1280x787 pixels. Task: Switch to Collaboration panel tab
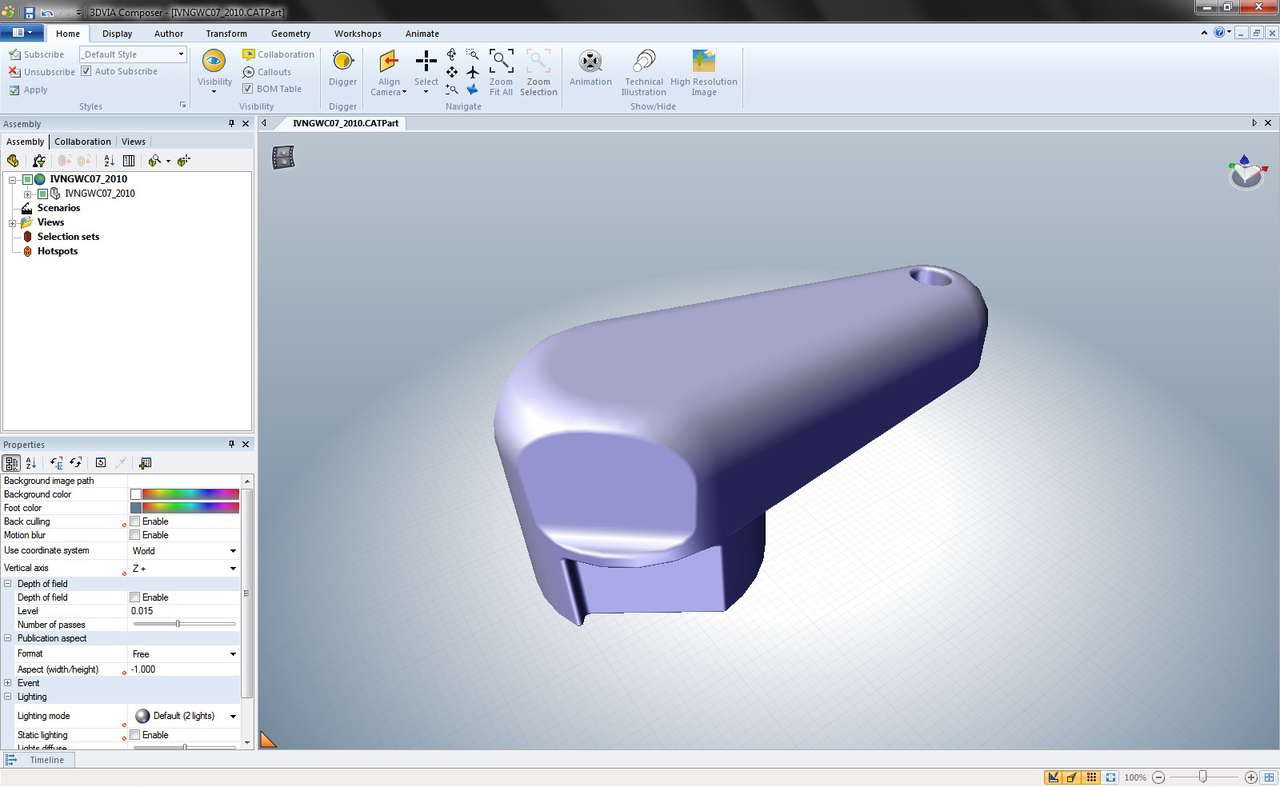83,141
